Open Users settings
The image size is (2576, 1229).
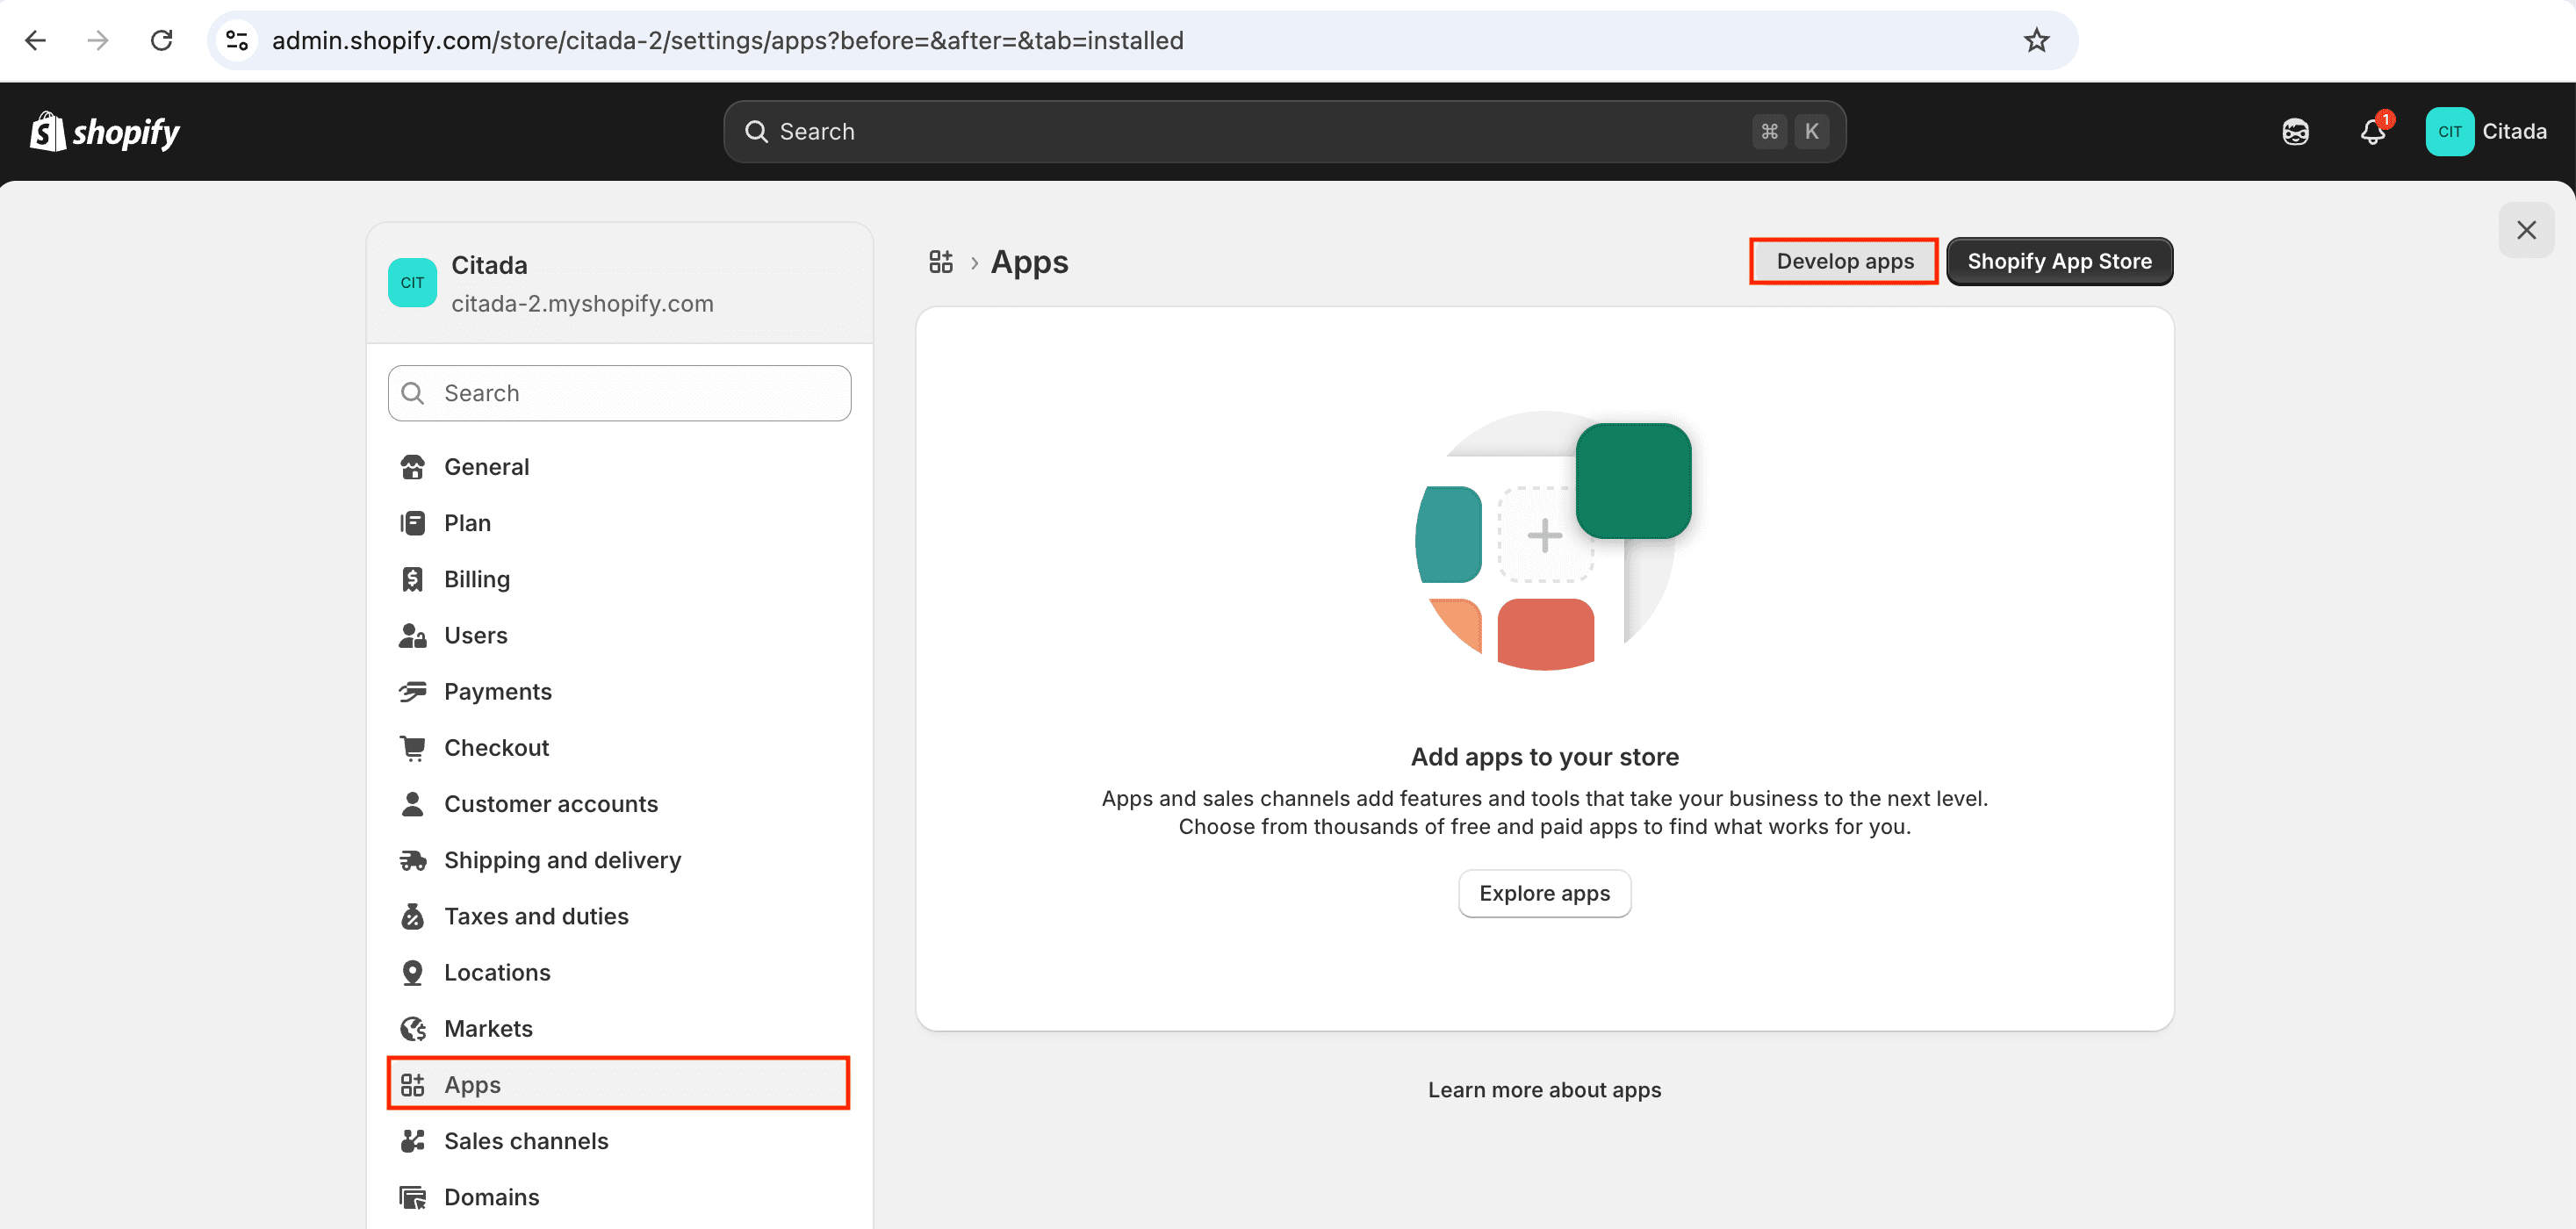point(619,635)
